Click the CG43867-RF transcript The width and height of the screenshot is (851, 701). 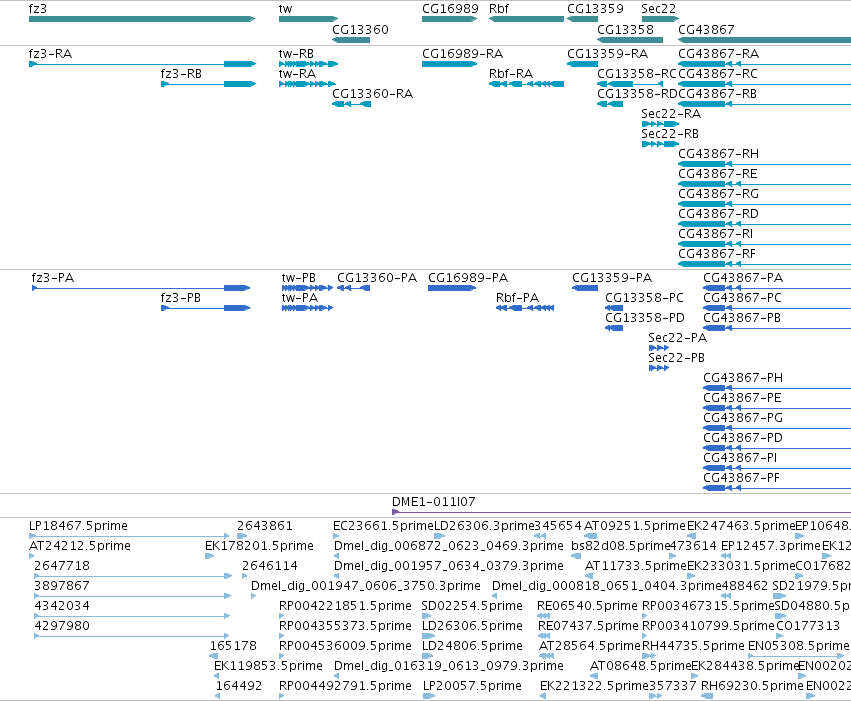pos(764,264)
